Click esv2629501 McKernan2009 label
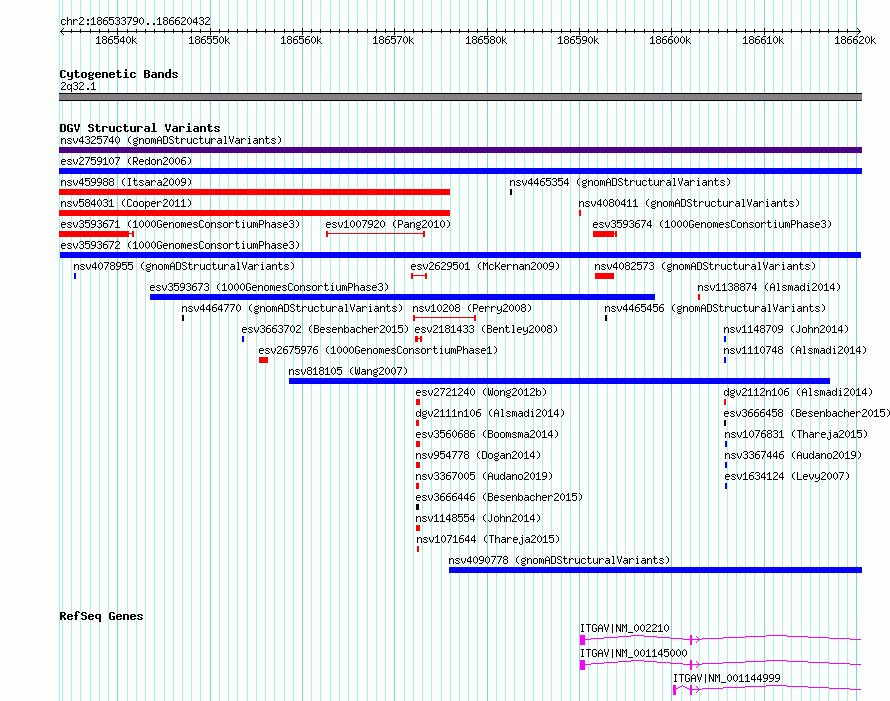The width and height of the screenshot is (890, 701). tap(485, 266)
